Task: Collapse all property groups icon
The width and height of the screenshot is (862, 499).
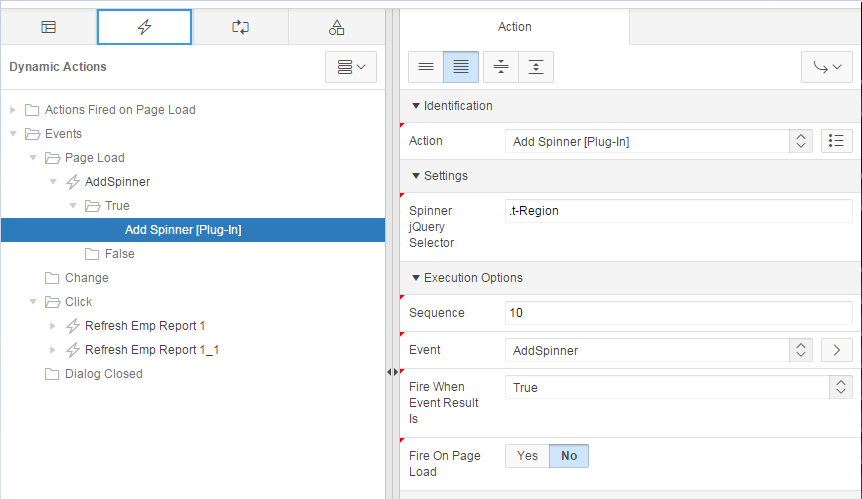Action: click(501, 67)
